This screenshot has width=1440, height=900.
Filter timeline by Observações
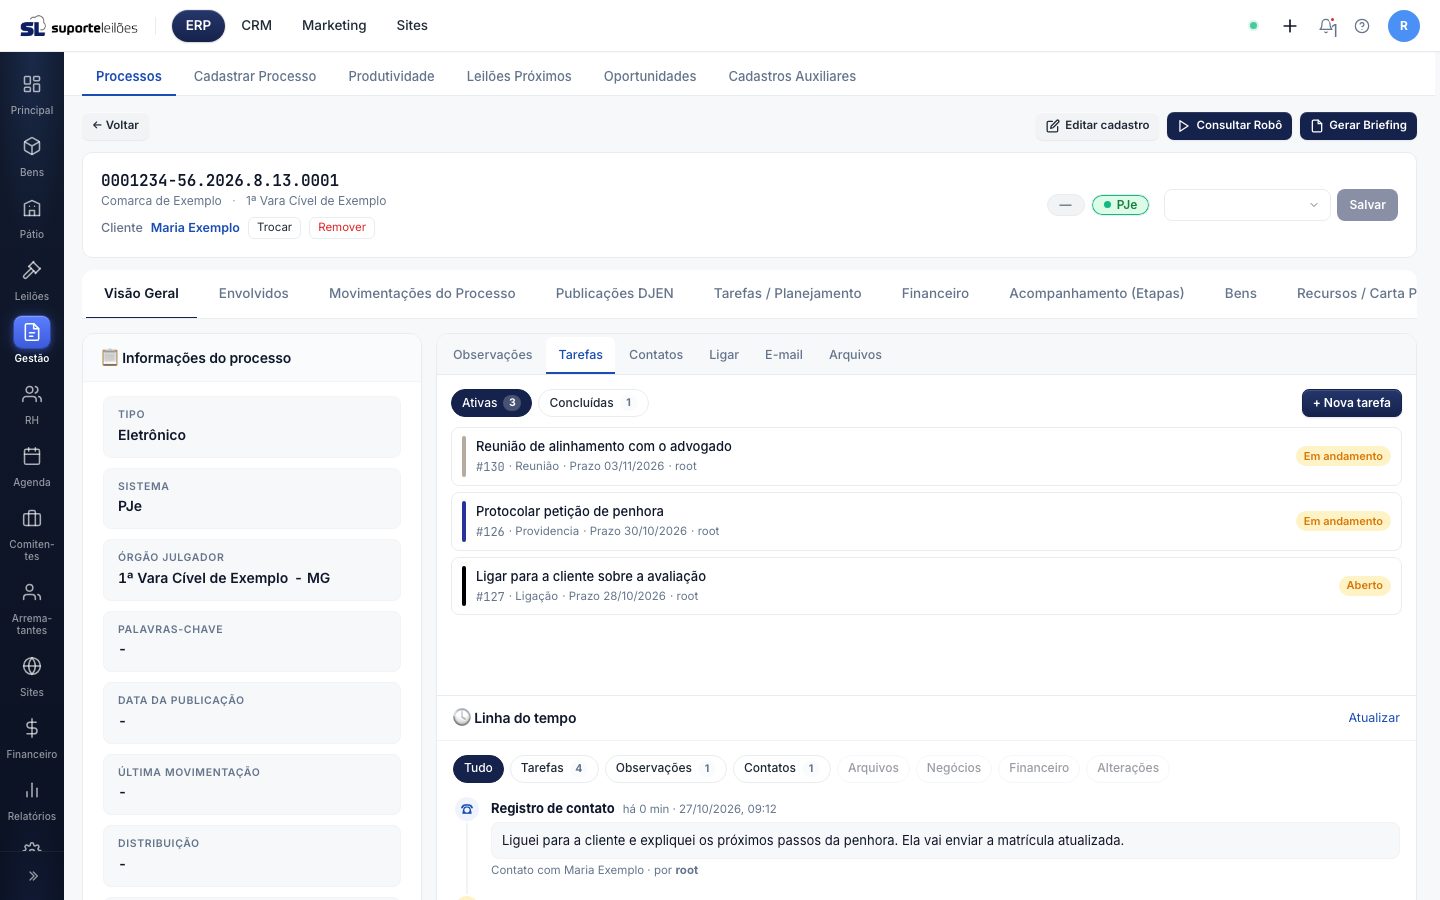click(x=665, y=768)
